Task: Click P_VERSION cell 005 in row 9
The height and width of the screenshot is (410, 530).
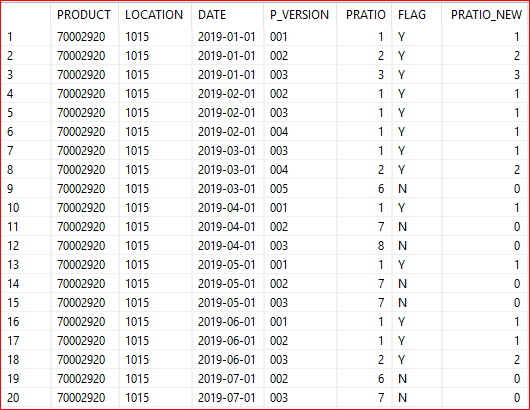Action: (279, 189)
